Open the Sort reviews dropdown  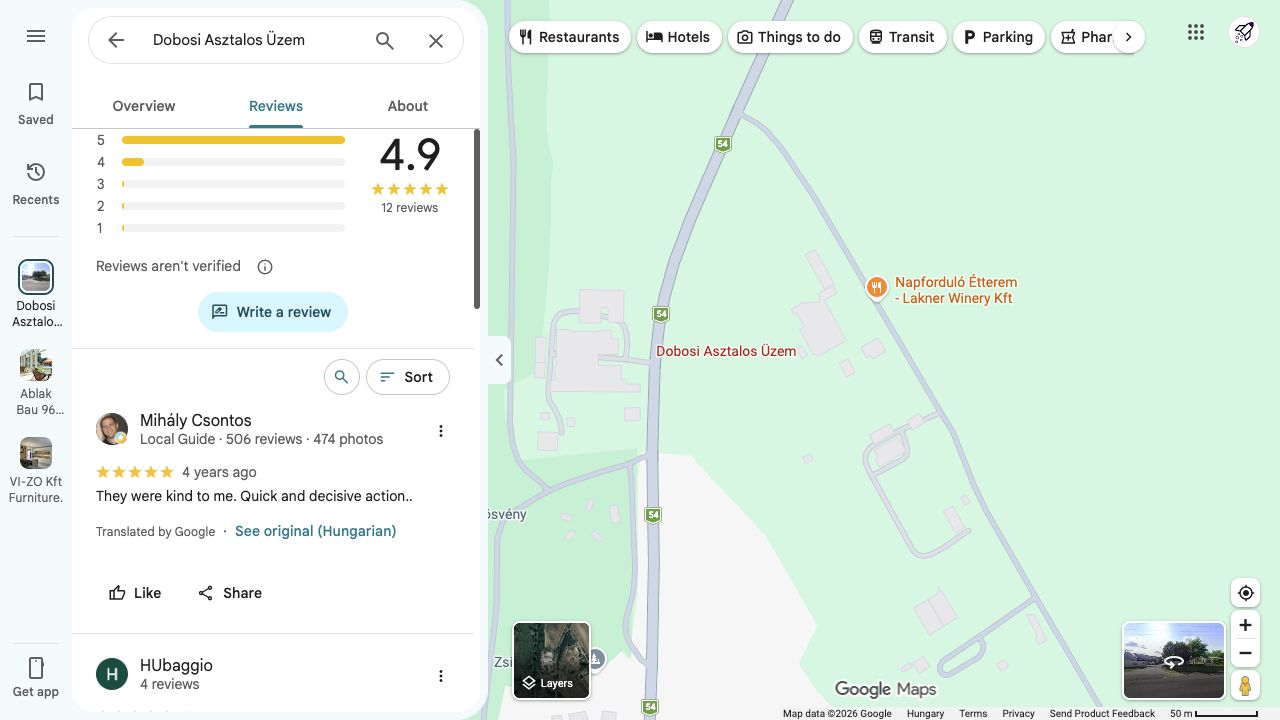point(408,377)
